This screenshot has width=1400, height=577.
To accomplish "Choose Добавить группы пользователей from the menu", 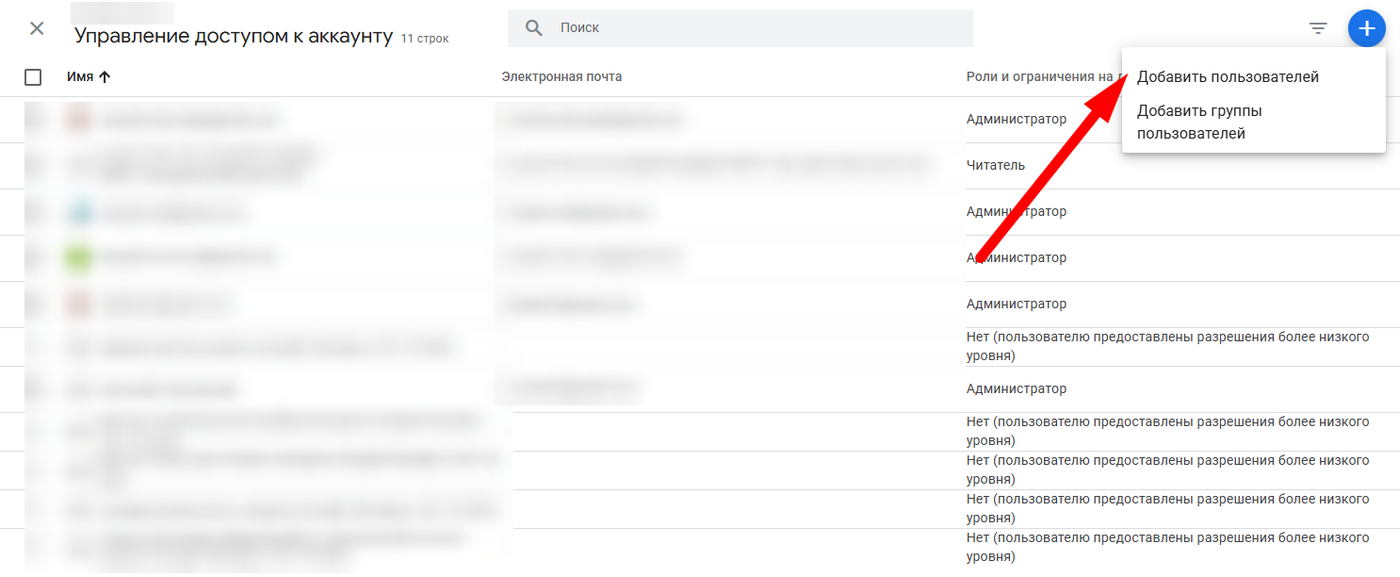I will coord(1199,122).
